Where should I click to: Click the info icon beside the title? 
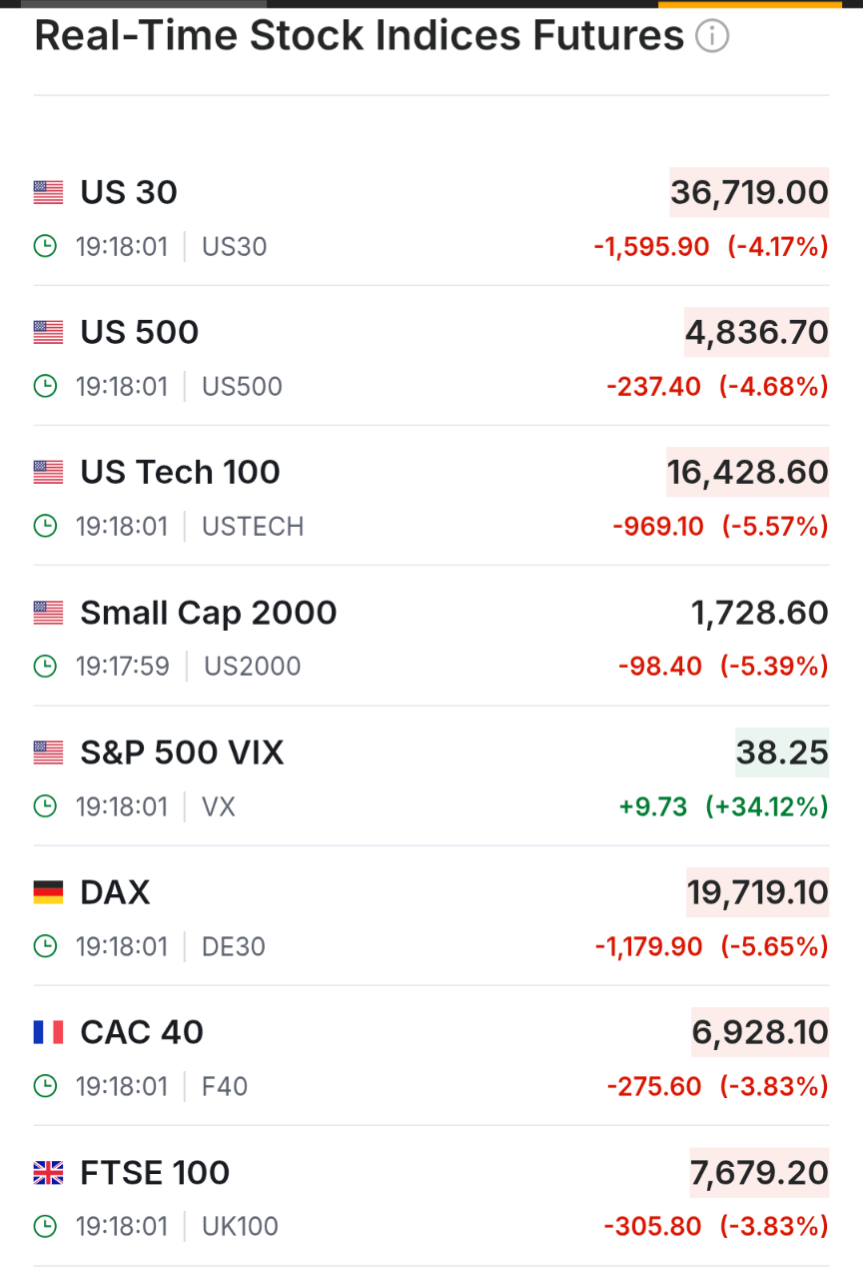pyautogui.click(x=712, y=37)
